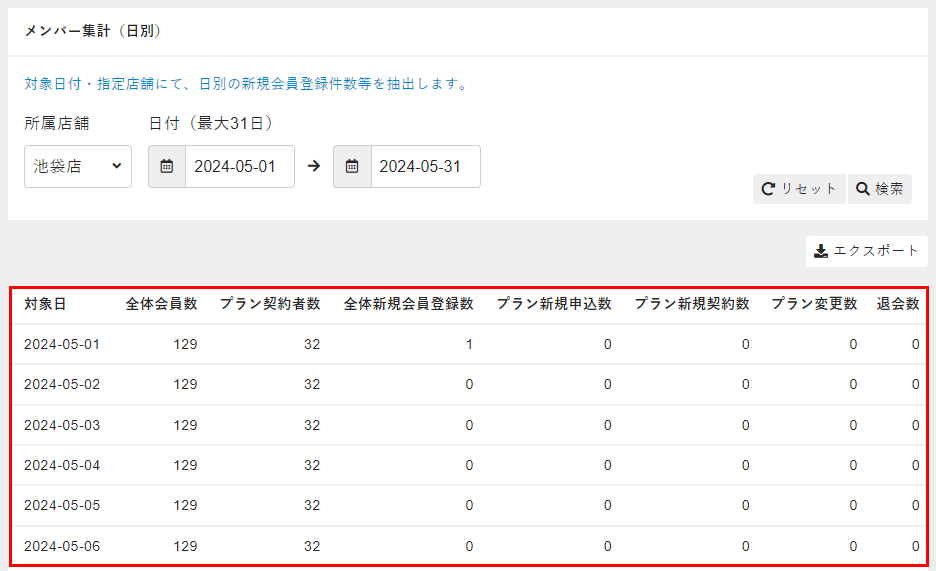
Task: Click the プラン新規申込数 column header
Action: [554, 304]
